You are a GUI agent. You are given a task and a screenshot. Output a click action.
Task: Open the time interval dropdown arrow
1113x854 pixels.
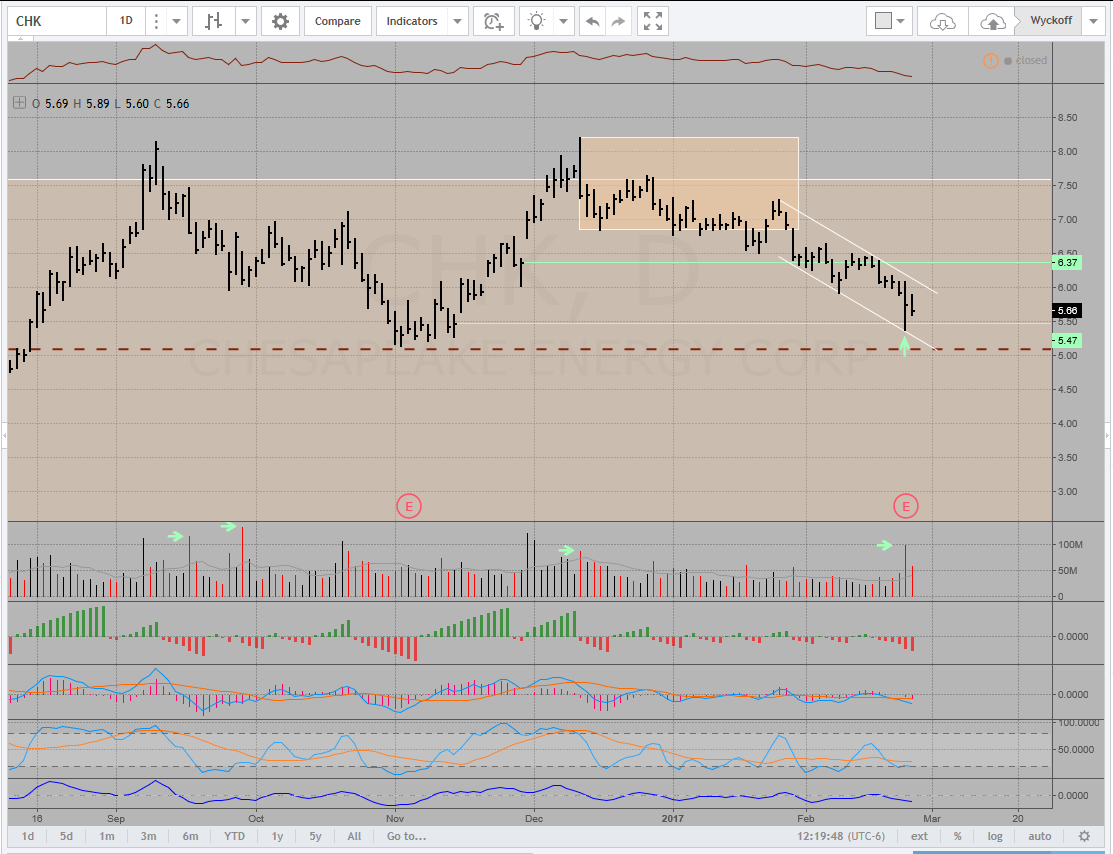(176, 21)
